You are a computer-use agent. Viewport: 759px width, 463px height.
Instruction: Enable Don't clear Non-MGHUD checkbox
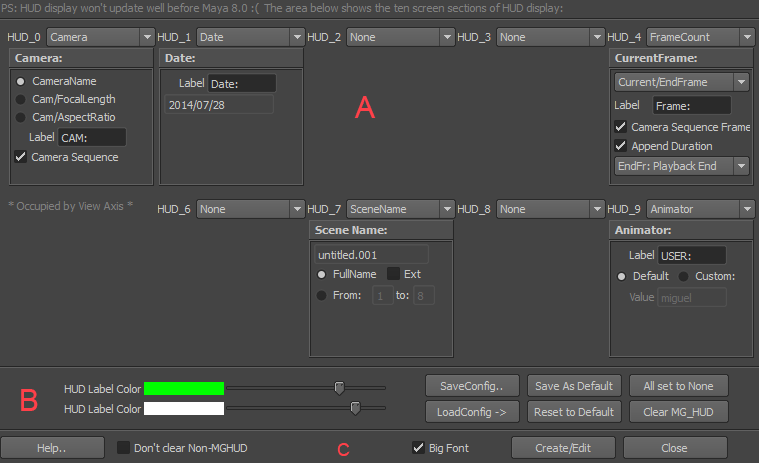click(x=124, y=448)
